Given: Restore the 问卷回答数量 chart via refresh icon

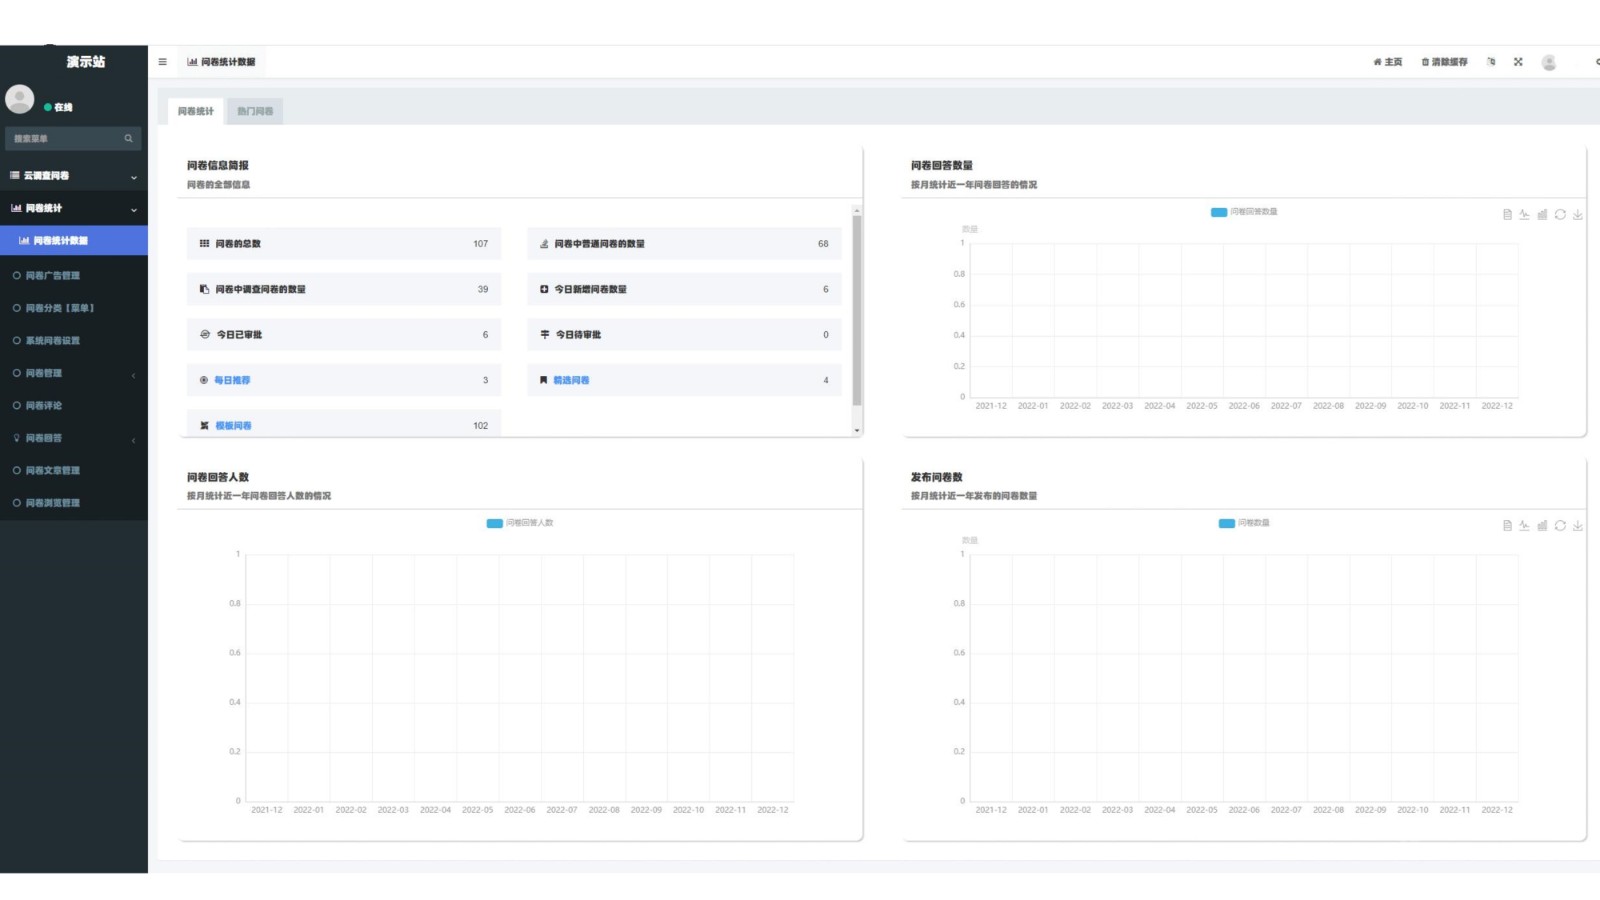Looking at the screenshot, I should tap(1560, 215).
